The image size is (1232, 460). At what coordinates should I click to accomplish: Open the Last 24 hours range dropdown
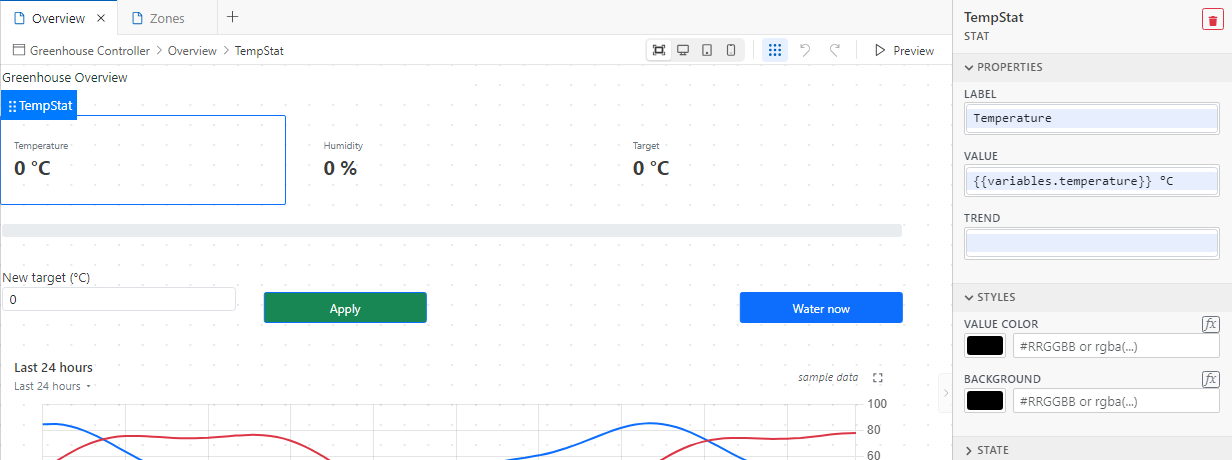coord(53,386)
